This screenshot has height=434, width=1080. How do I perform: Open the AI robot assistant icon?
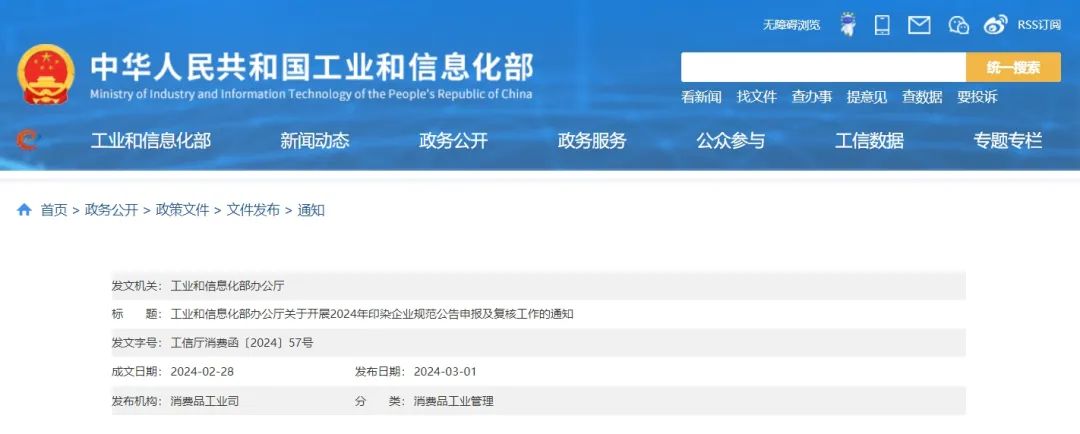[848, 25]
